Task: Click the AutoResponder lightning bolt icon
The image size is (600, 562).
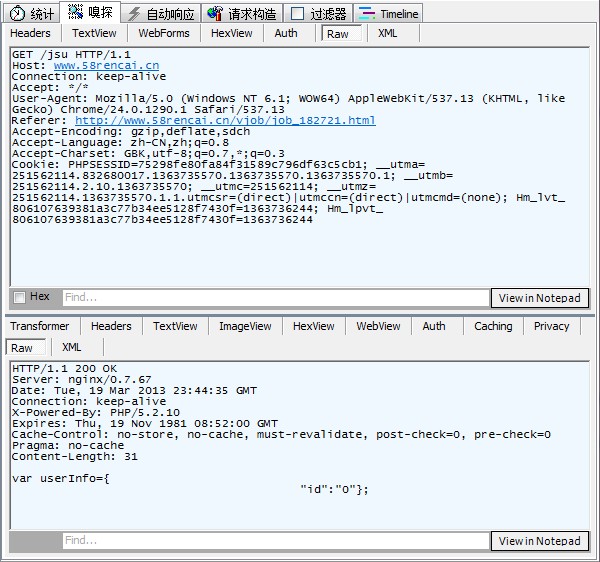Action: (x=134, y=14)
